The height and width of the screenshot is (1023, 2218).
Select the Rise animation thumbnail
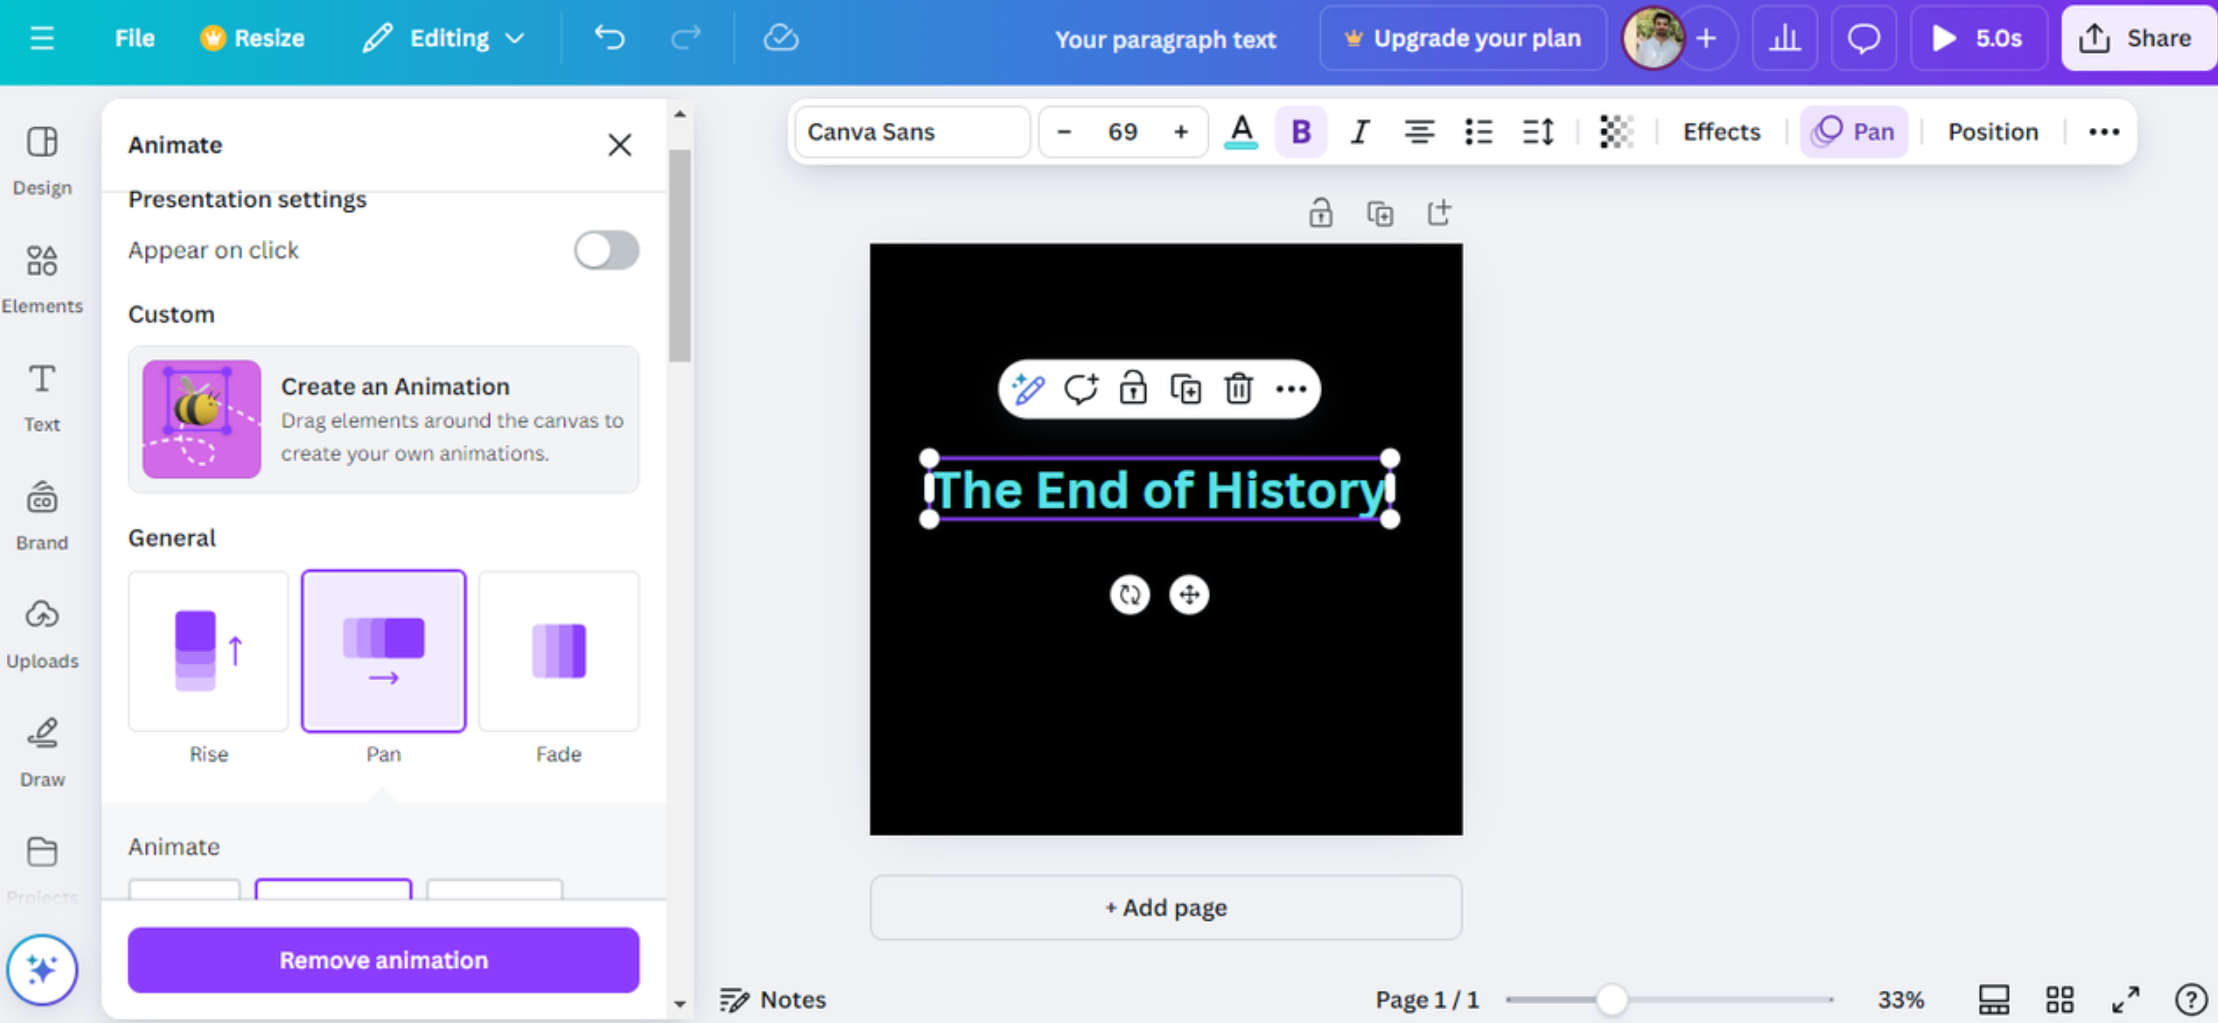pos(207,650)
